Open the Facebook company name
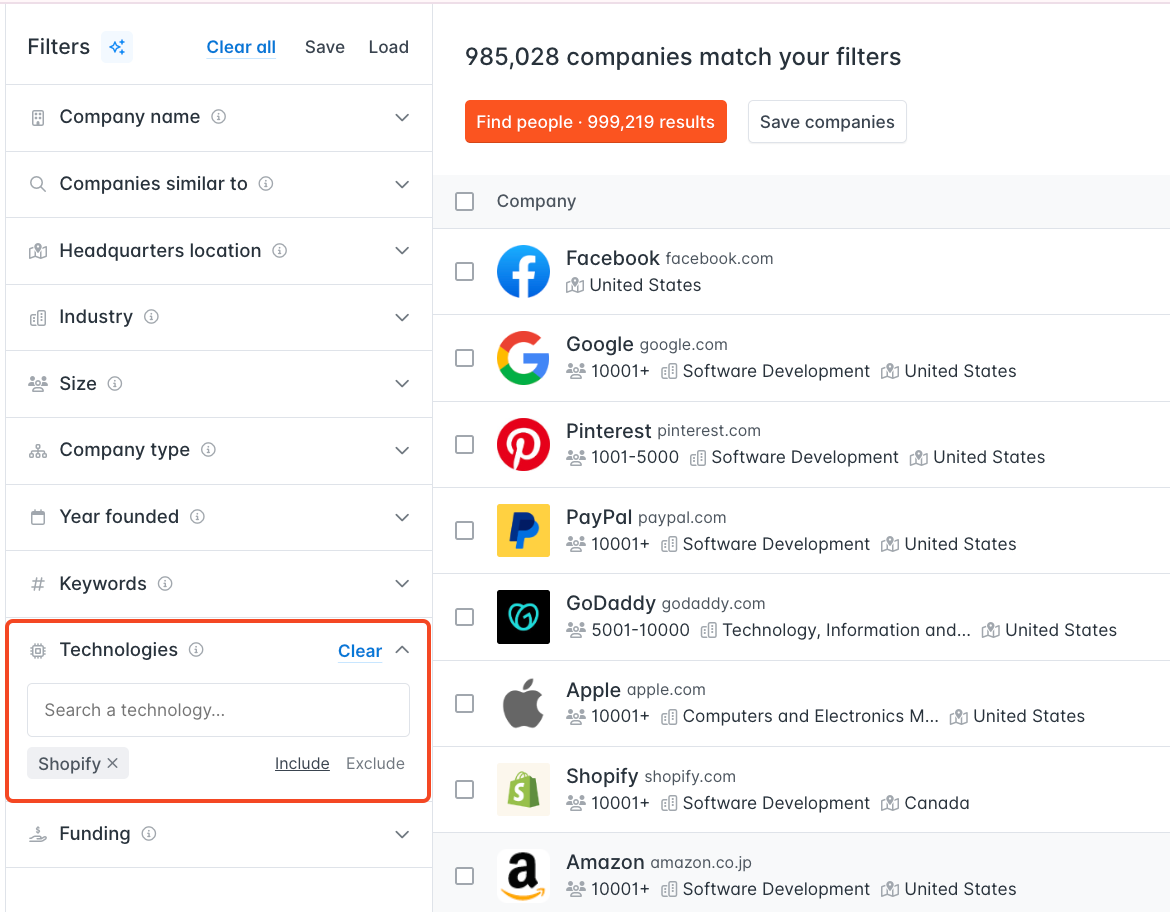This screenshot has width=1170, height=912. pos(613,258)
